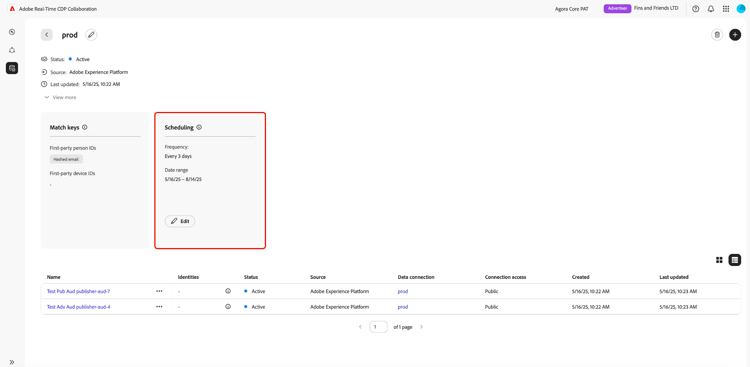Click the Edit button in Scheduling card

pos(180,221)
